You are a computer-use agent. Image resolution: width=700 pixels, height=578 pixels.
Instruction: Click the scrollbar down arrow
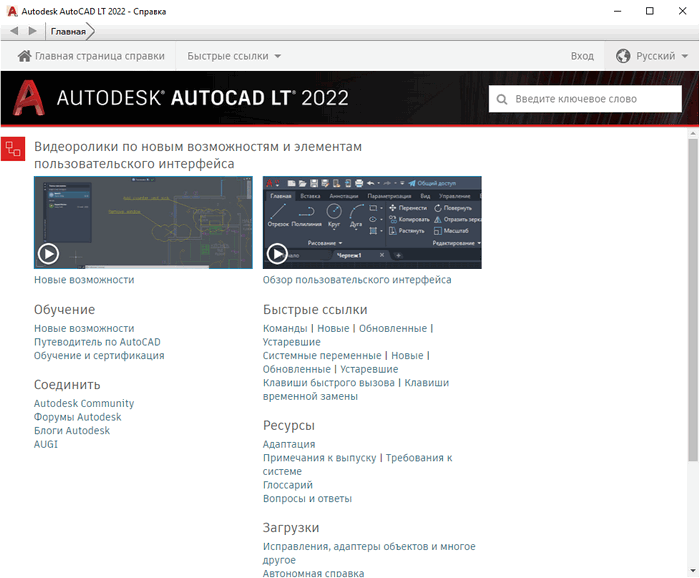pyautogui.click(x=693, y=571)
